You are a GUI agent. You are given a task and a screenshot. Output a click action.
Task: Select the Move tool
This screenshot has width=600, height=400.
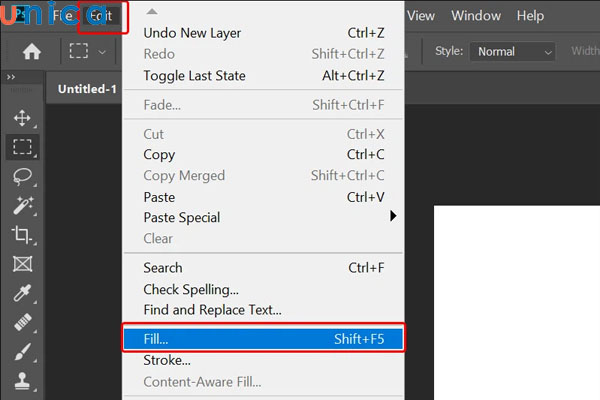click(22, 118)
